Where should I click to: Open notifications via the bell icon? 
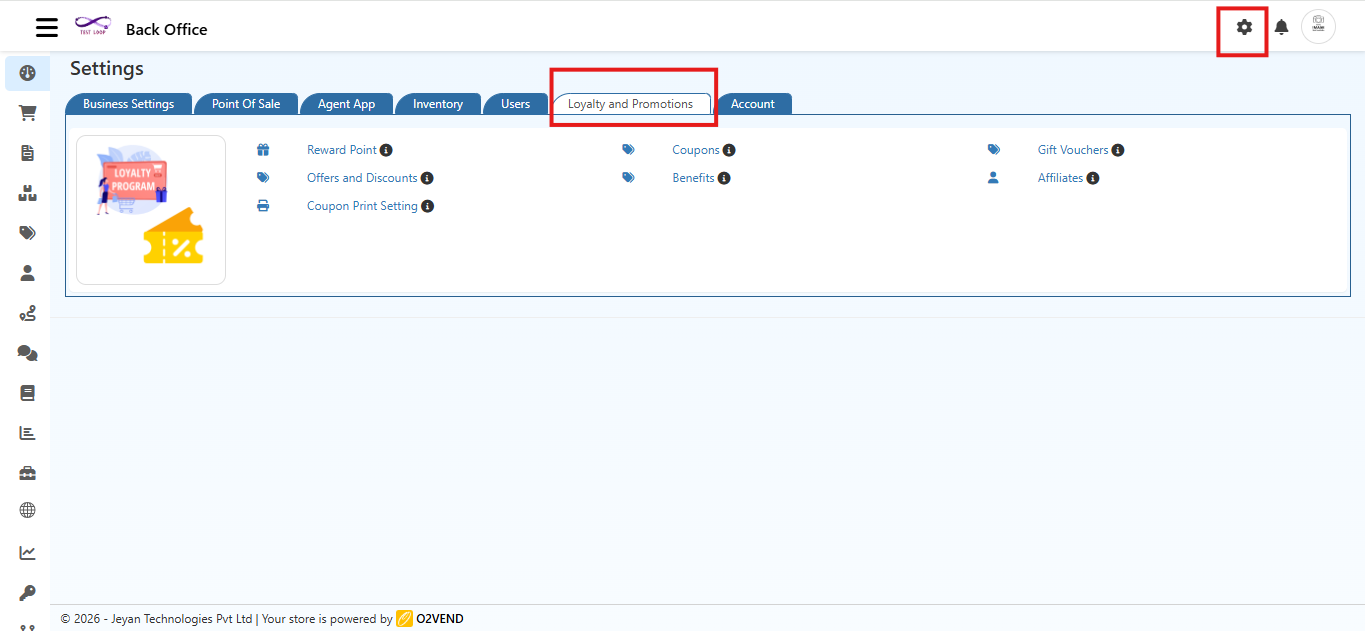(1281, 27)
